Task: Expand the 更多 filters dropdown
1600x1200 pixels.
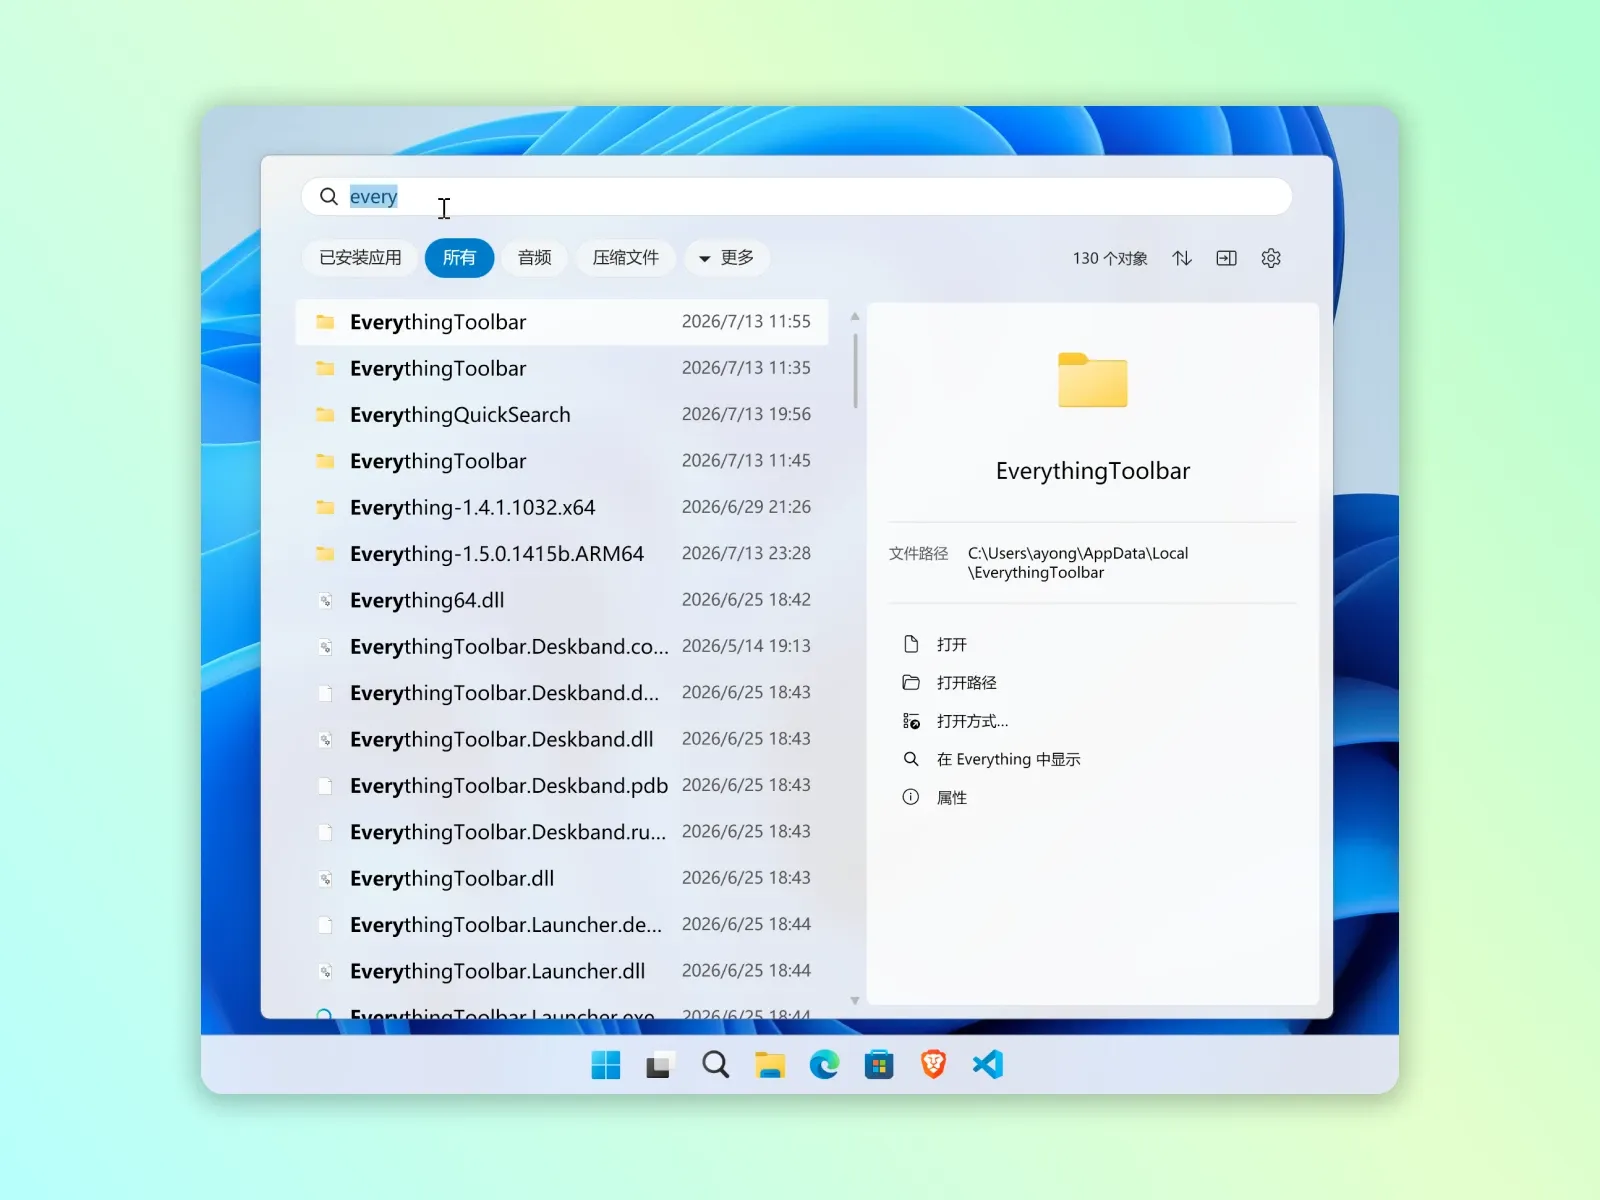Action: [x=726, y=258]
